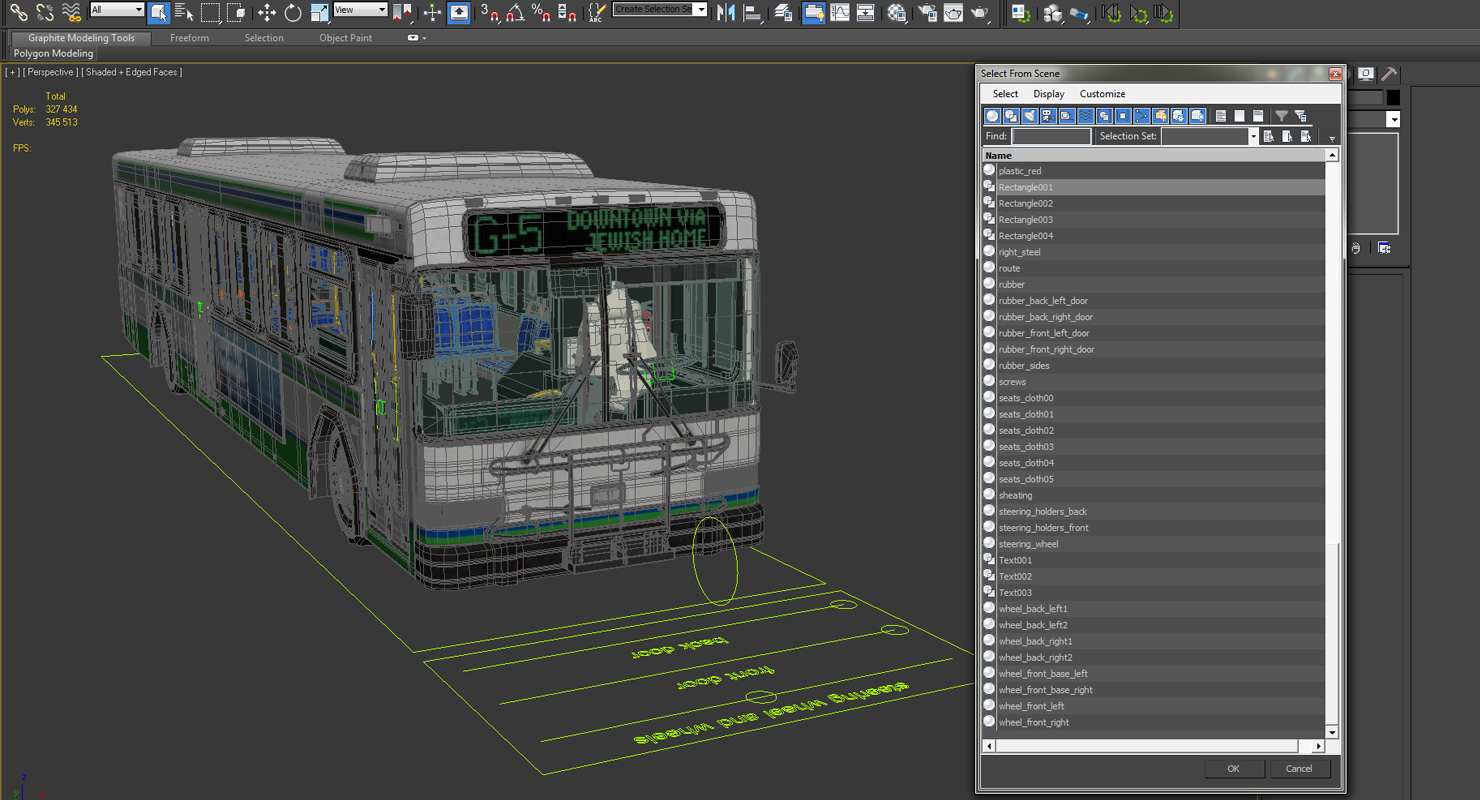Click the Select and Manipulate icon
This screenshot has height=800, width=1480.
coord(432,12)
